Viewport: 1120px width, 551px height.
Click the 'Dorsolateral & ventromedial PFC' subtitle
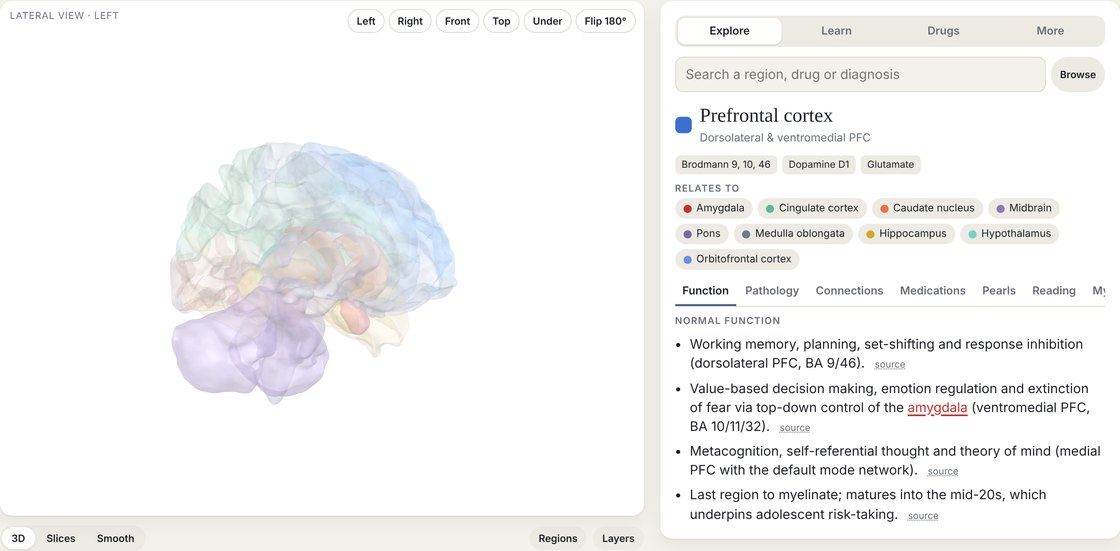[x=784, y=137]
